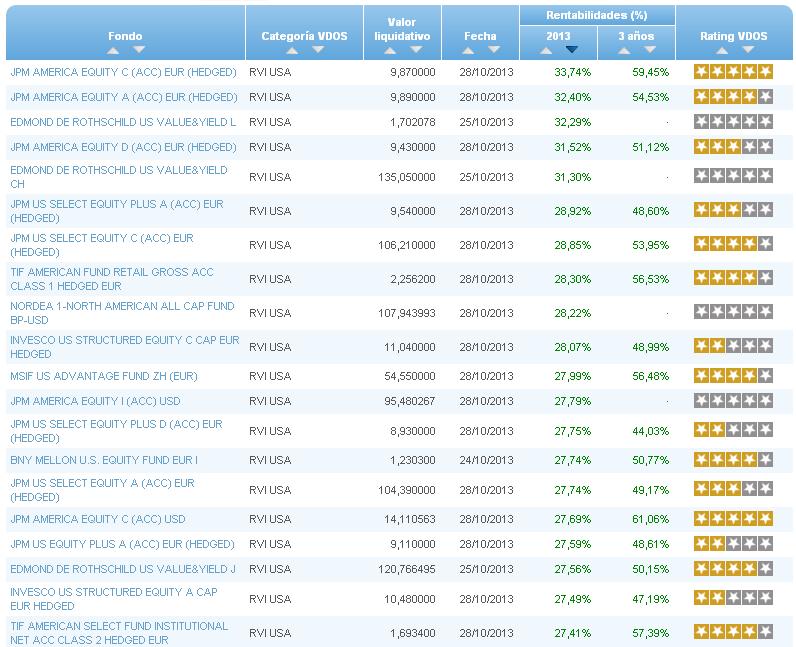
Task: Sort 3 años returns descending
Action: point(649,49)
